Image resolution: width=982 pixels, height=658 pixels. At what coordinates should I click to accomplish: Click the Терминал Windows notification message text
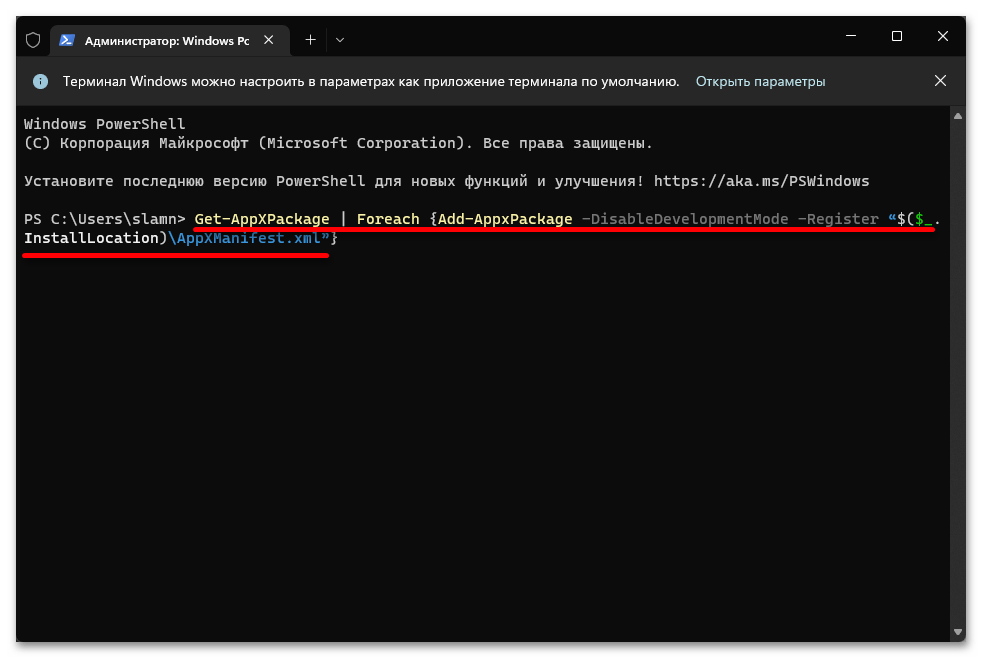pos(371,81)
